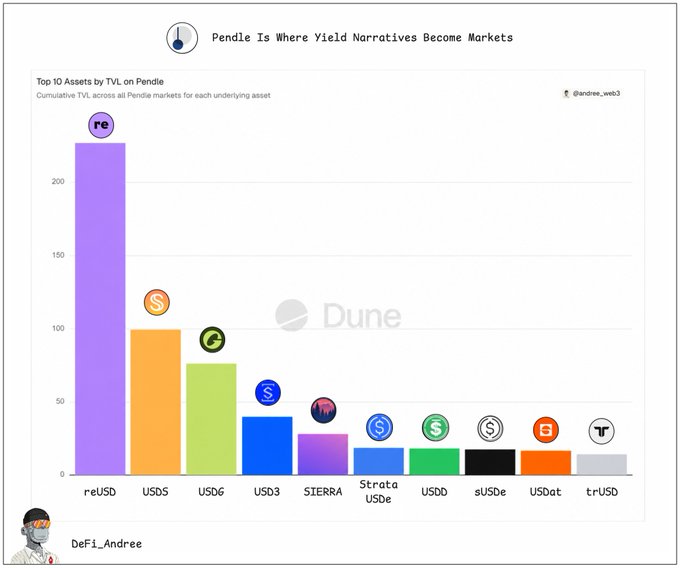Click the purple 're' reUSD token icon

(x=101, y=125)
